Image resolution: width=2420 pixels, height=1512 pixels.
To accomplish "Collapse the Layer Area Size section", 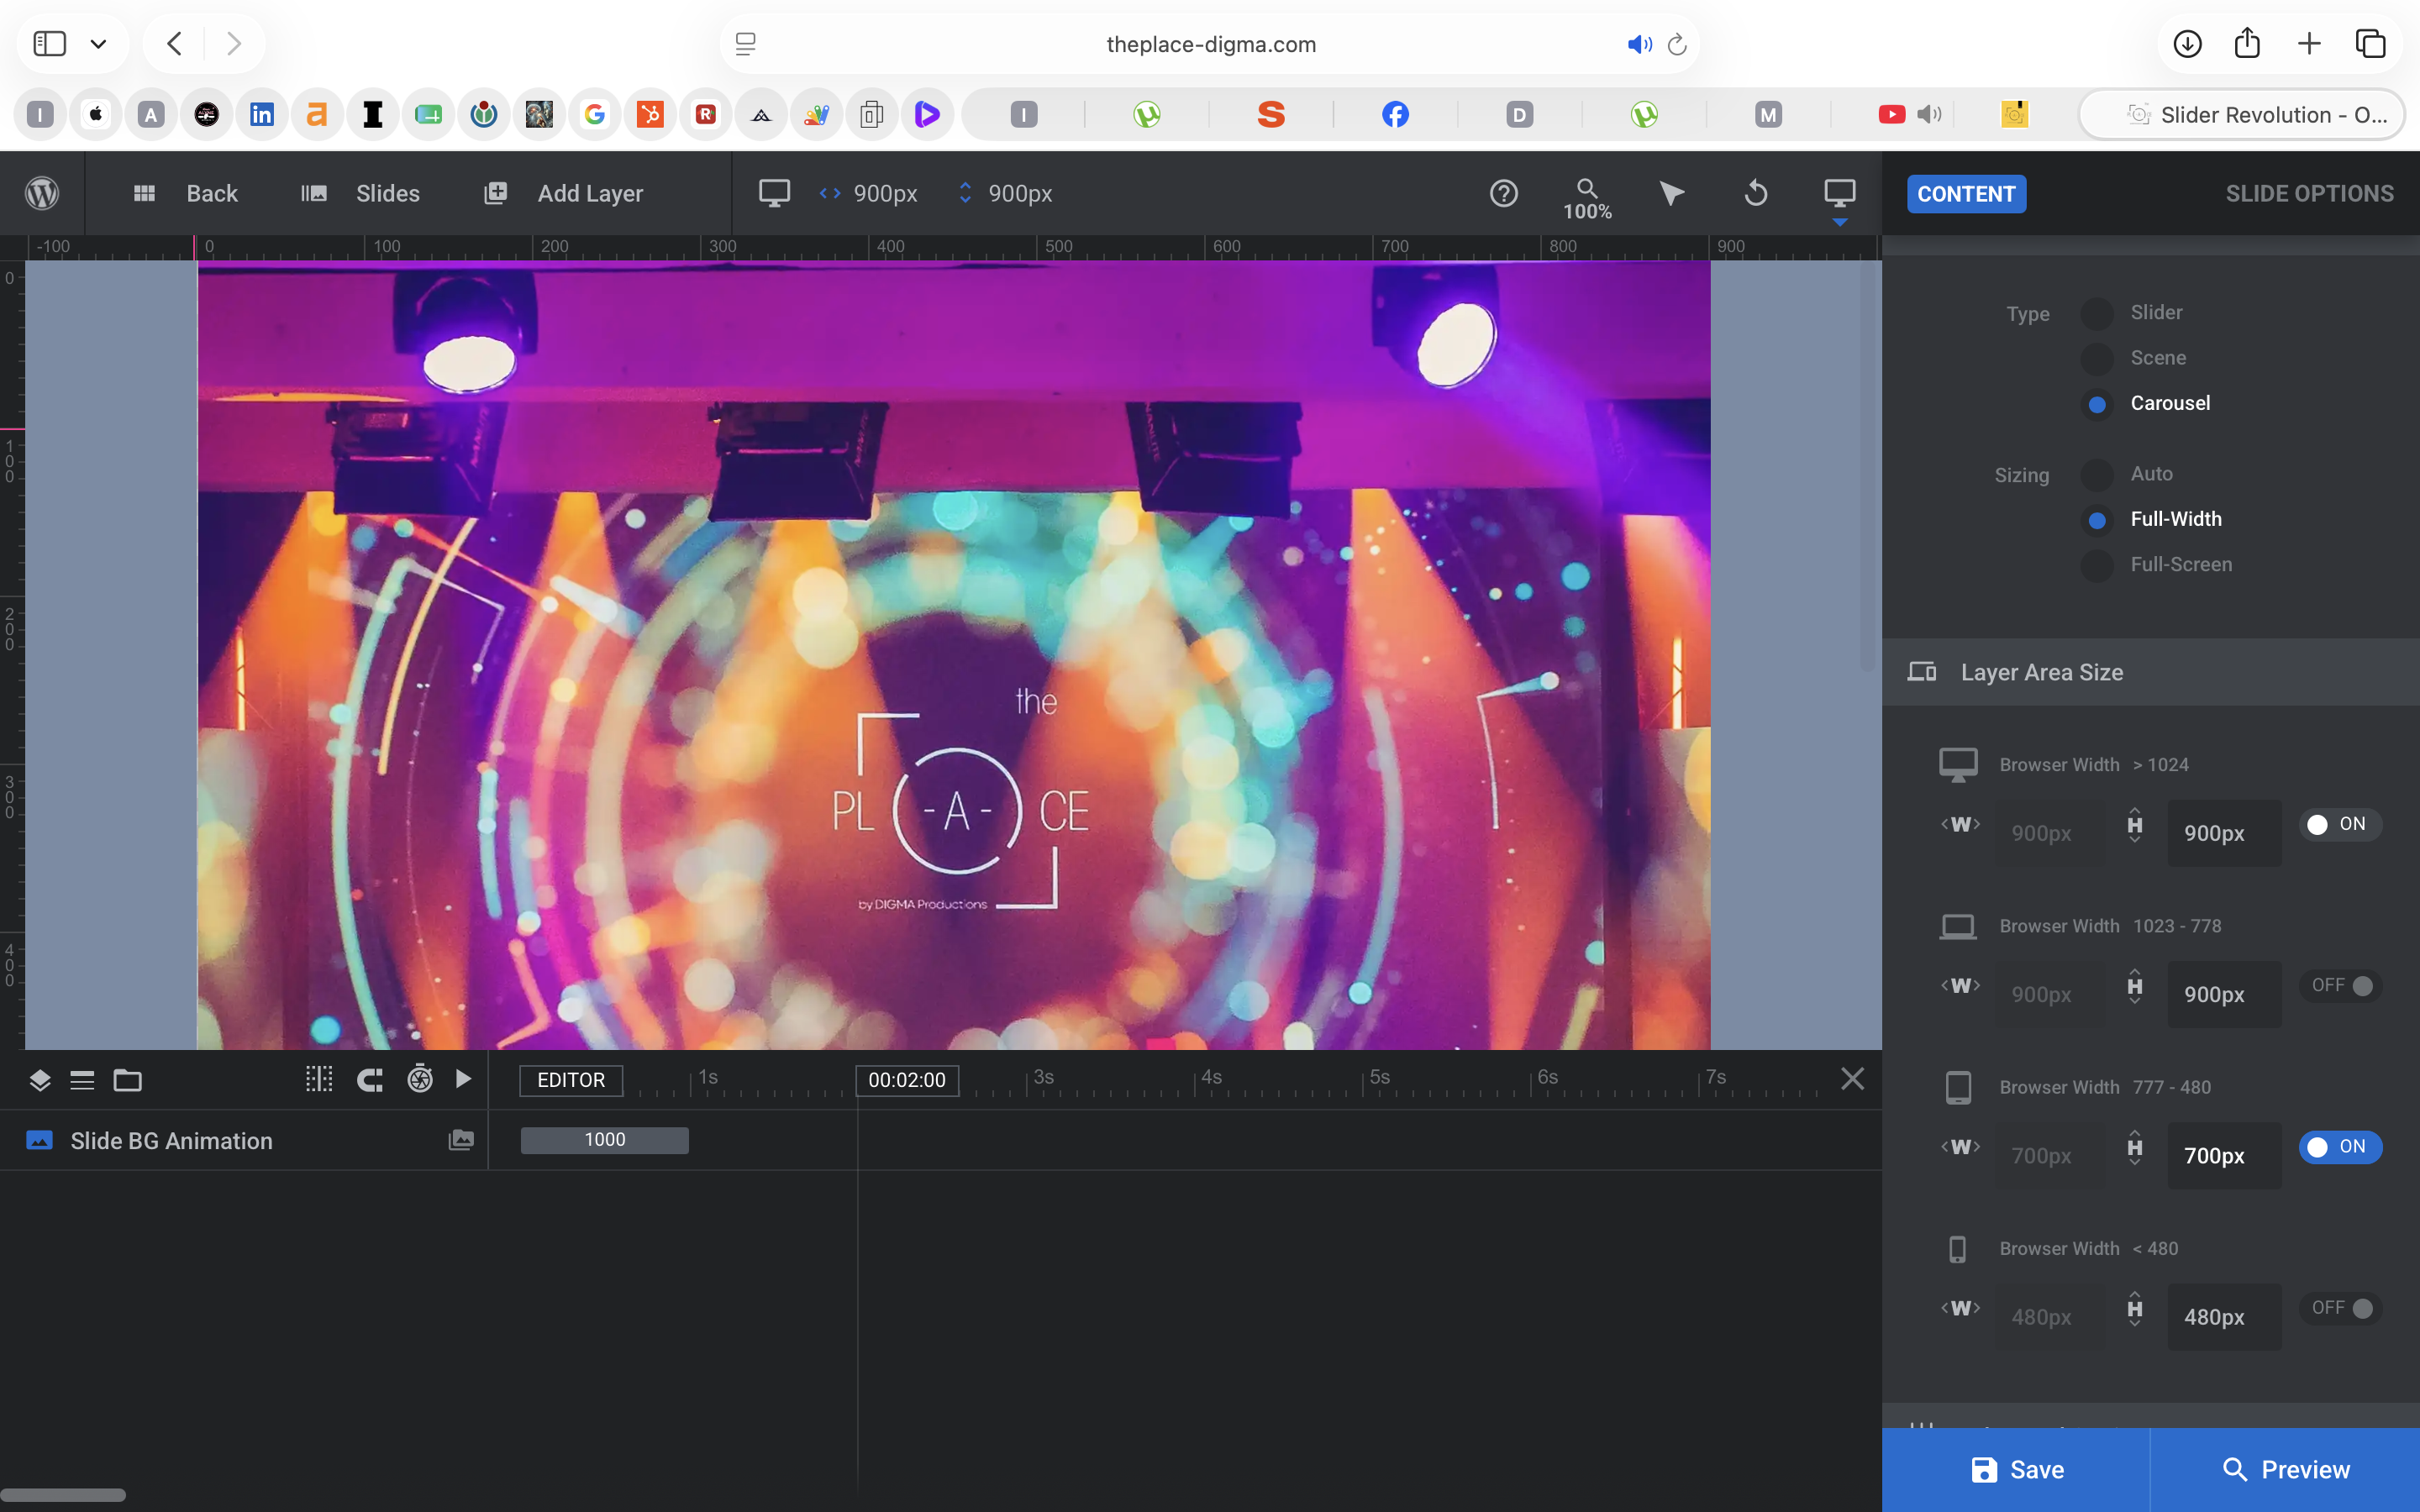I will (2150, 672).
